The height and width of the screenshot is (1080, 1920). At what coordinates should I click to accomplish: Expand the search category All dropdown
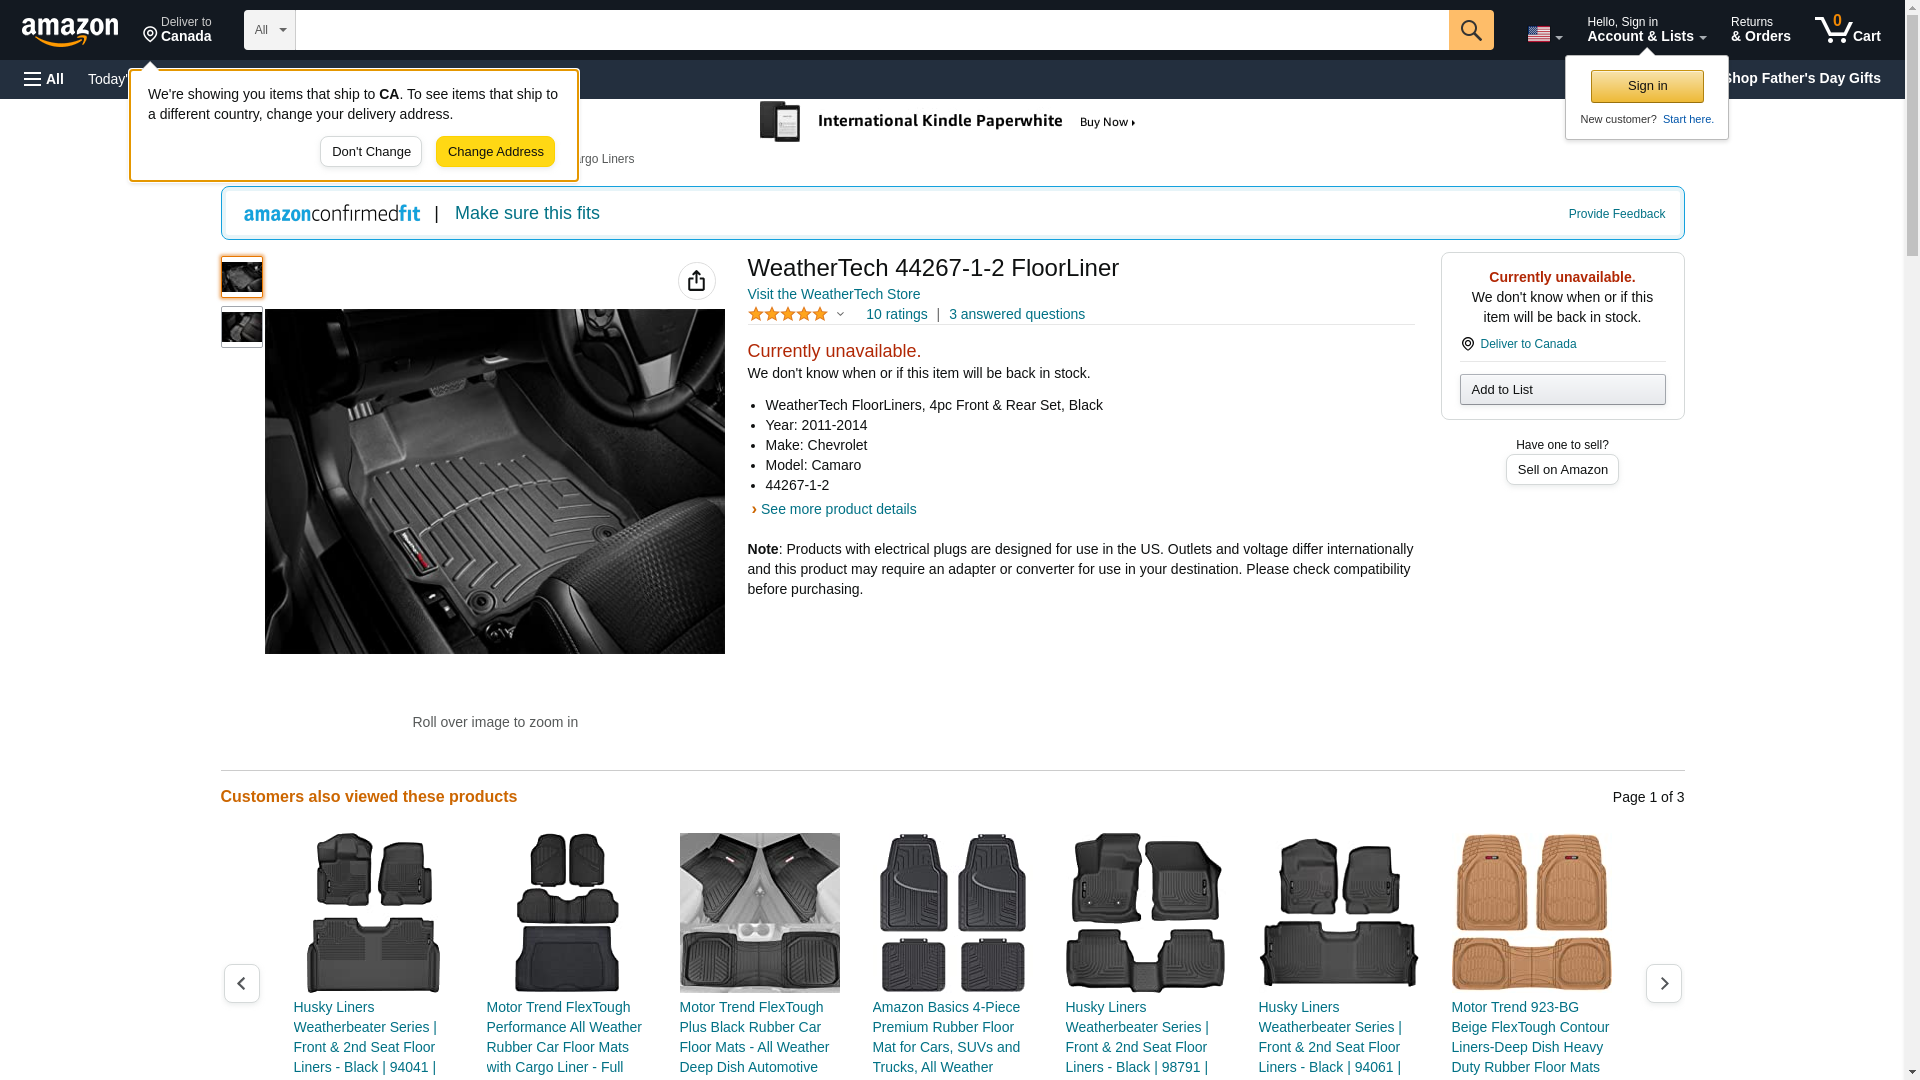(269, 30)
